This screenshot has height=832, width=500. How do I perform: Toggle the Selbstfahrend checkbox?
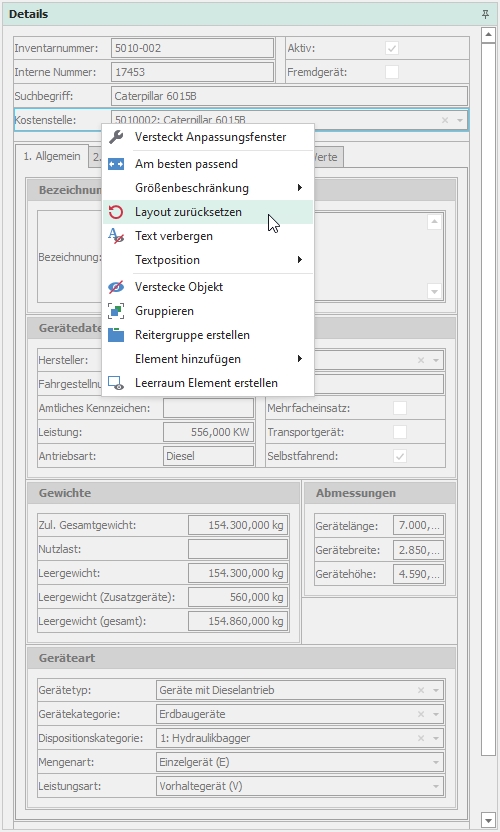tap(400, 456)
